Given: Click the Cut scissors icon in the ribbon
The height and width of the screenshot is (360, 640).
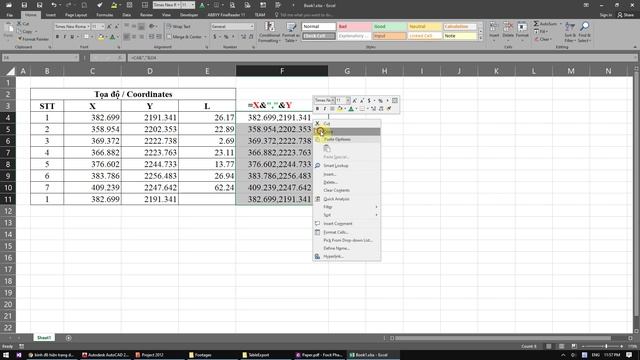Looking at the screenshot, I should pyautogui.click(x=19, y=24).
